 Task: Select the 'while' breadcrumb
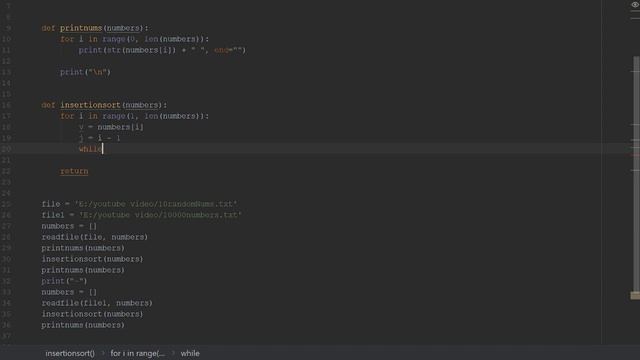point(190,353)
